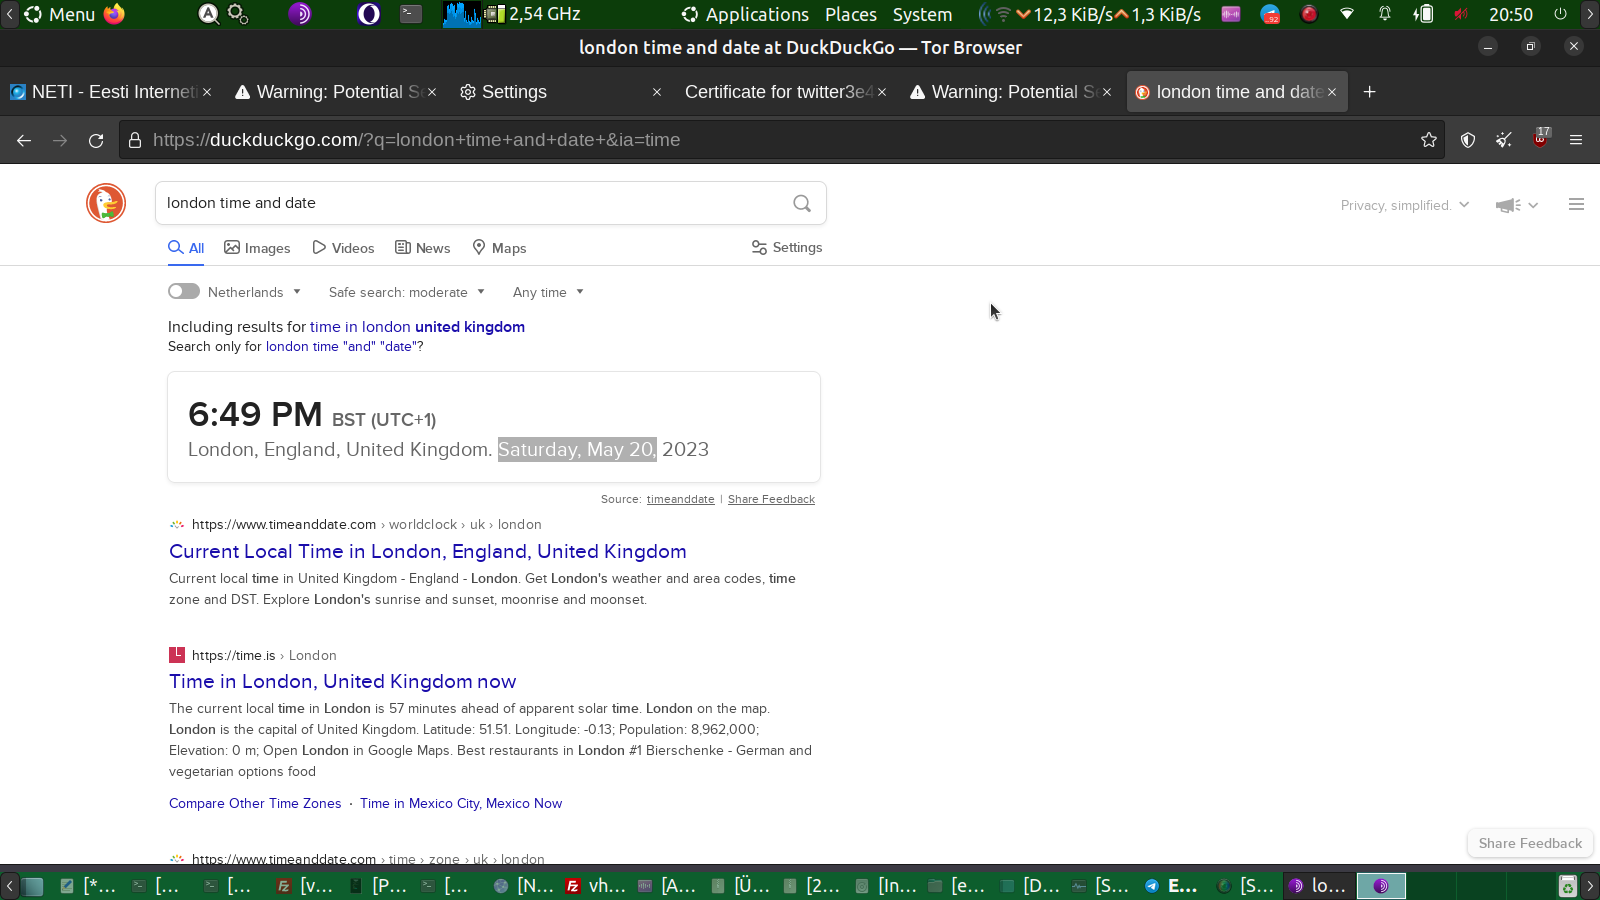Switch to the Images search tab
The height and width of the screenshot is (900, 1600).
pyautogui.click(x=257, y=248)
